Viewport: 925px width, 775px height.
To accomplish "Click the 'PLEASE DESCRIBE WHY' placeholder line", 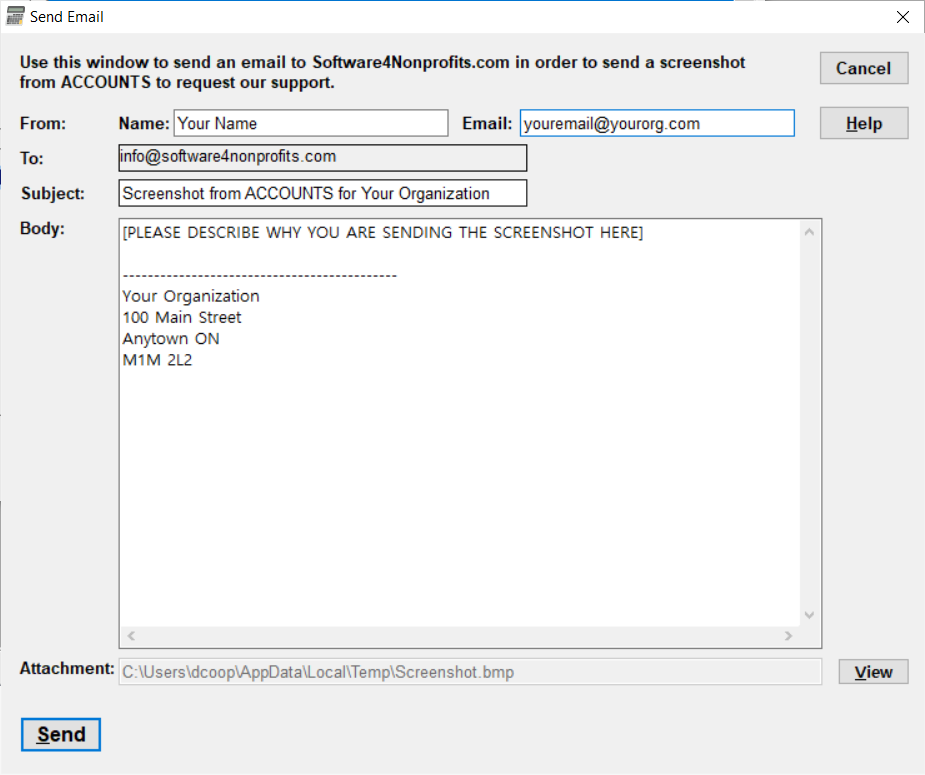I will (x=382, y=232).
